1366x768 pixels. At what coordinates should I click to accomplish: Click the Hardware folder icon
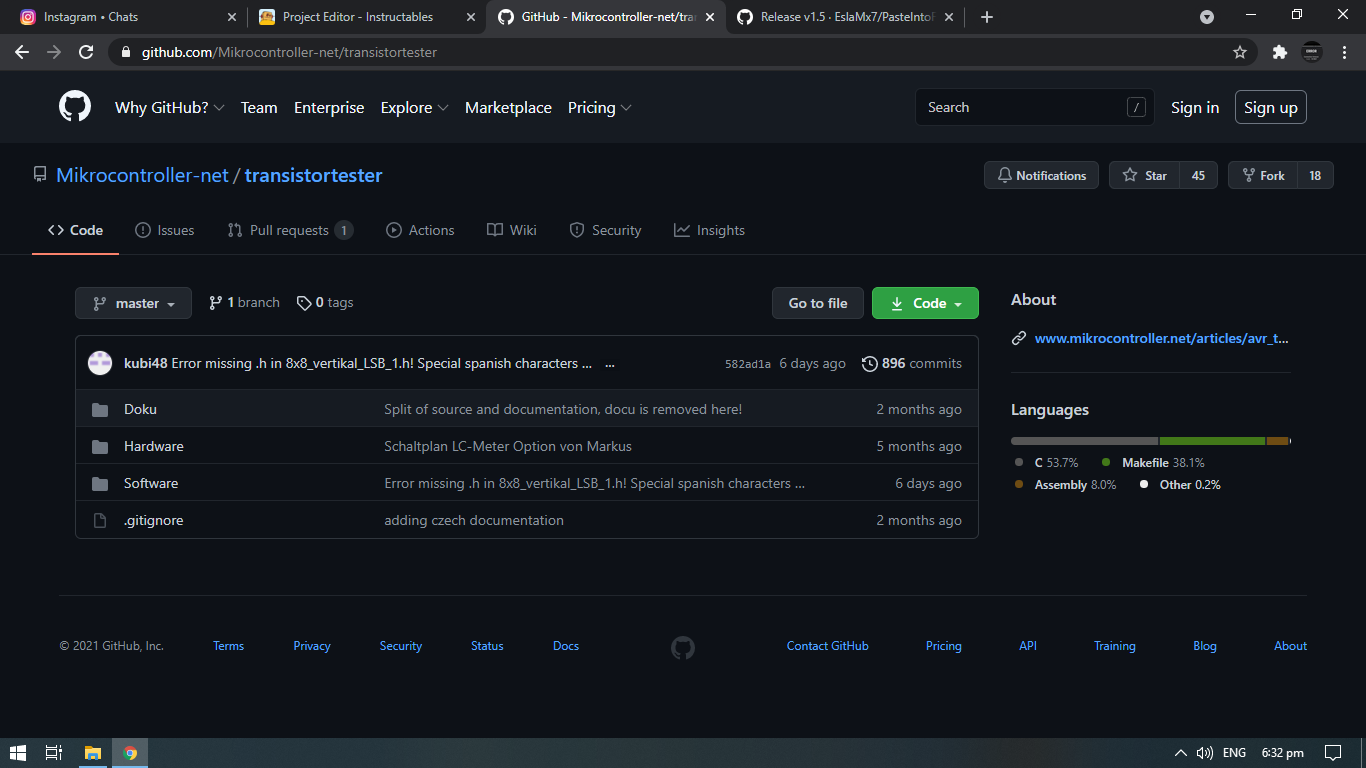coord(100,446)
